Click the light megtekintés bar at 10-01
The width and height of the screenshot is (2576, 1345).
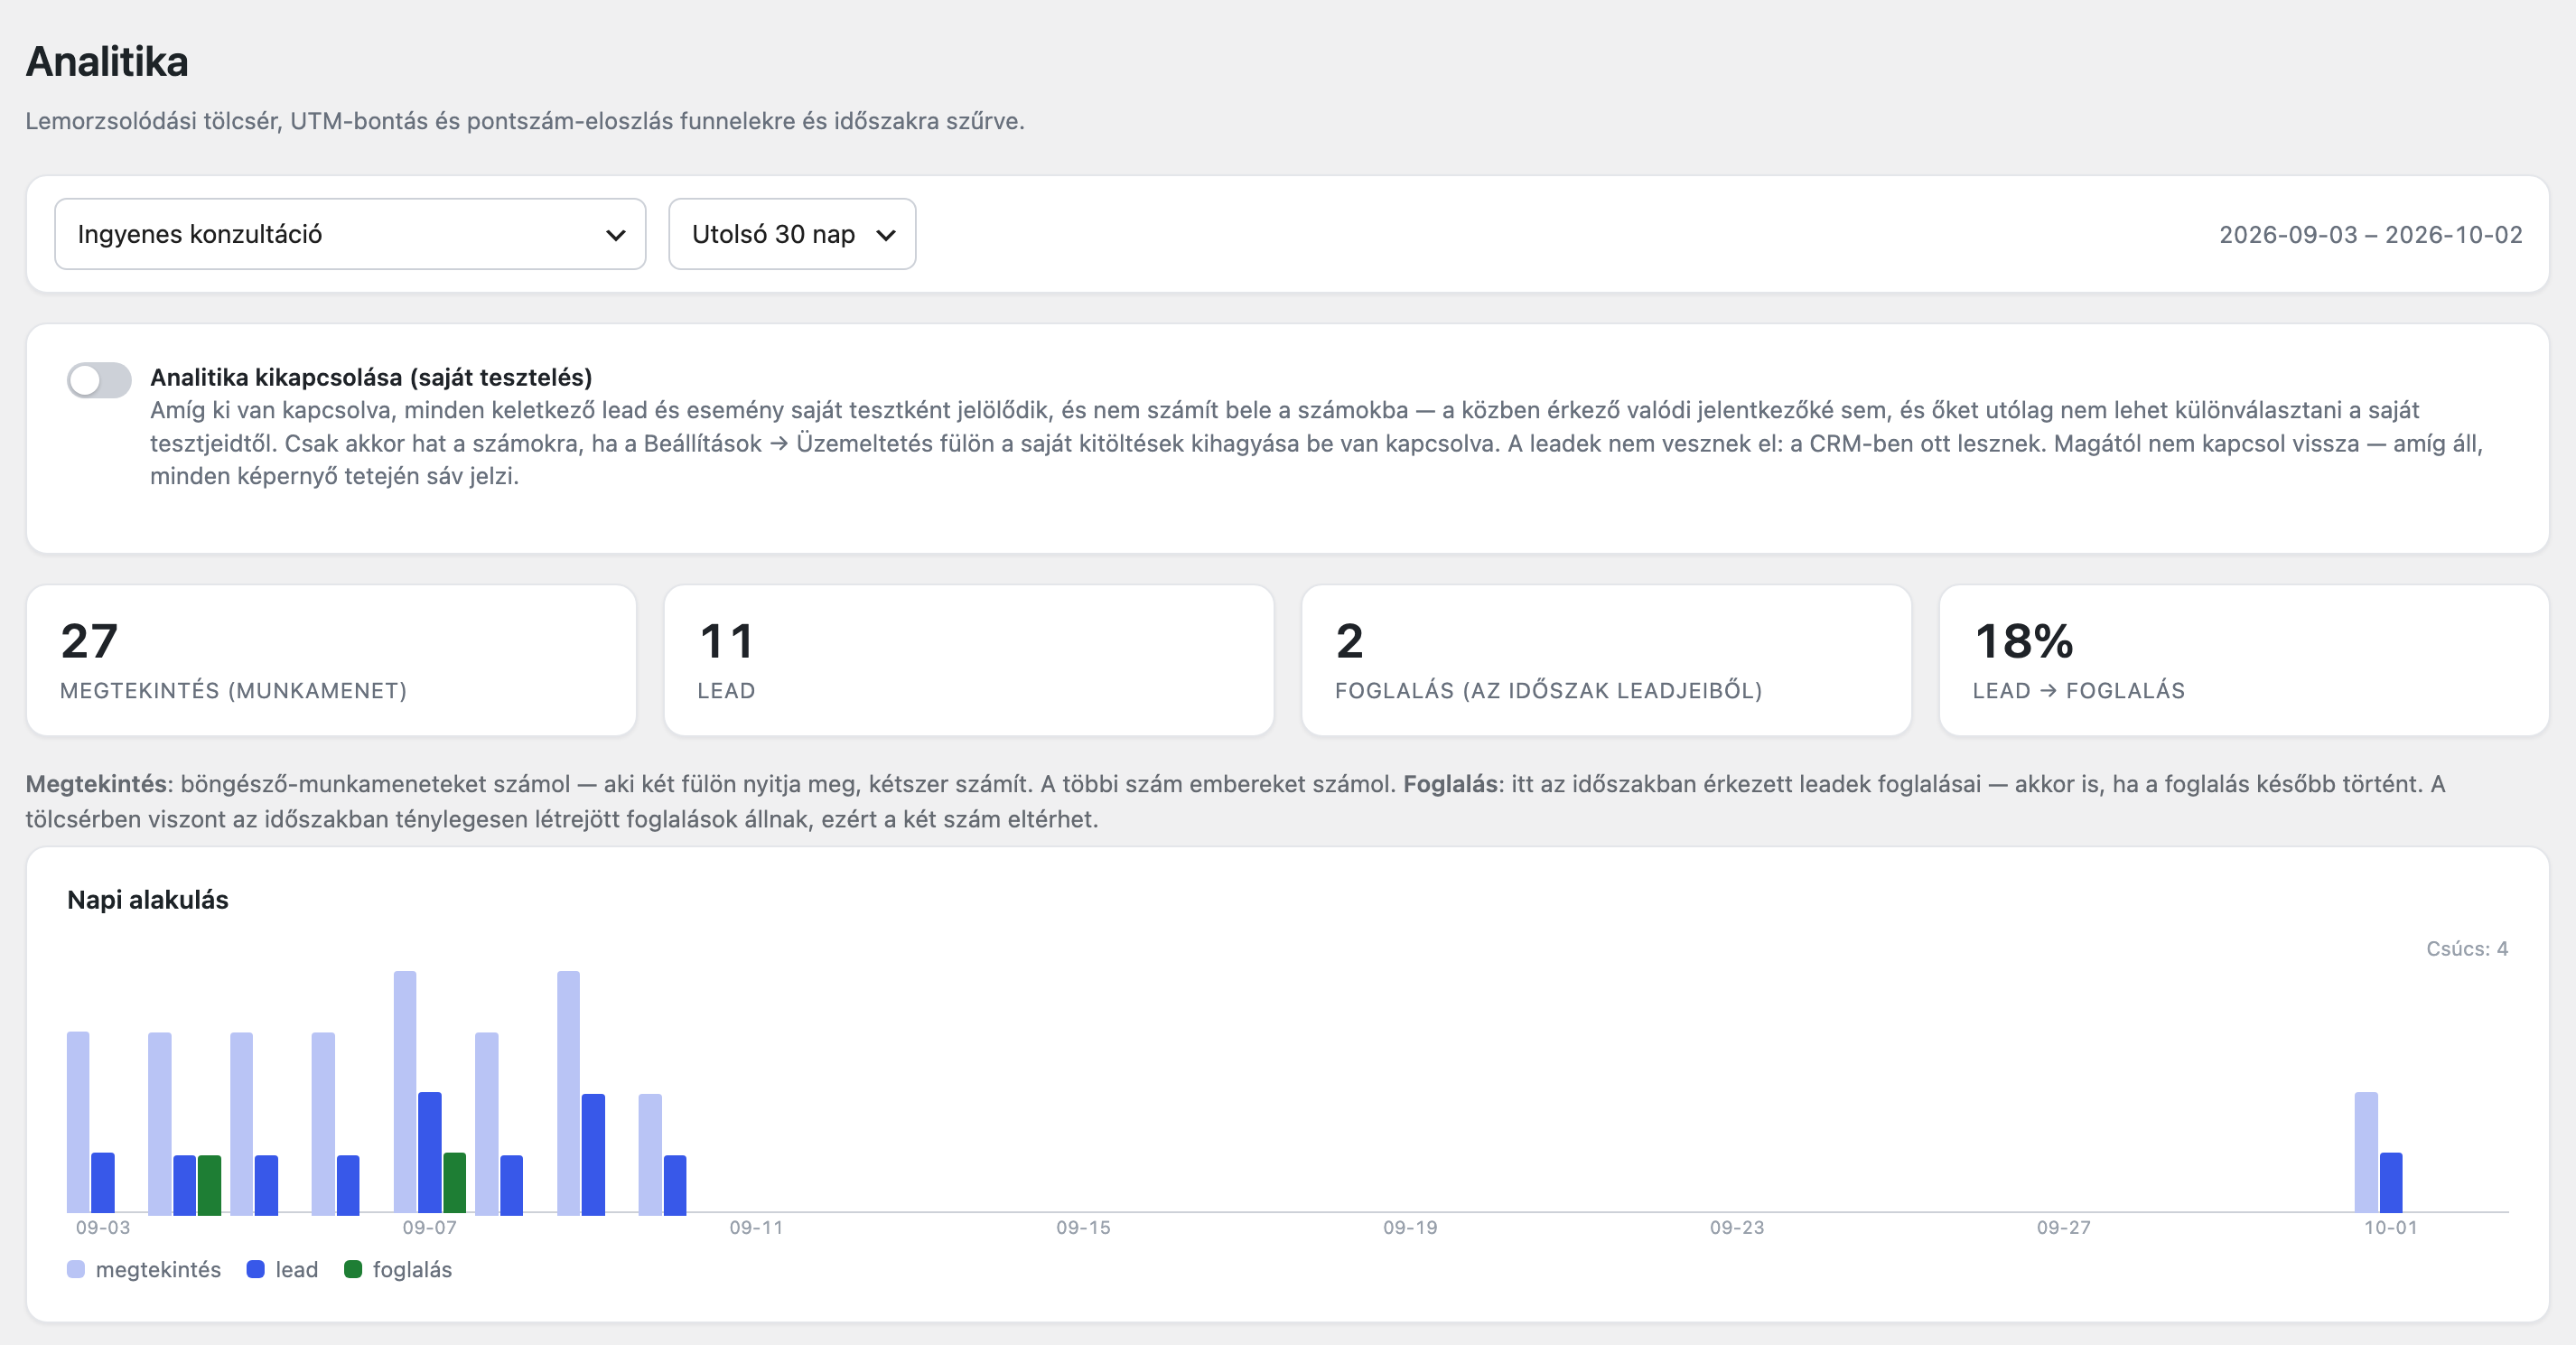(x=2366, y=1152)
